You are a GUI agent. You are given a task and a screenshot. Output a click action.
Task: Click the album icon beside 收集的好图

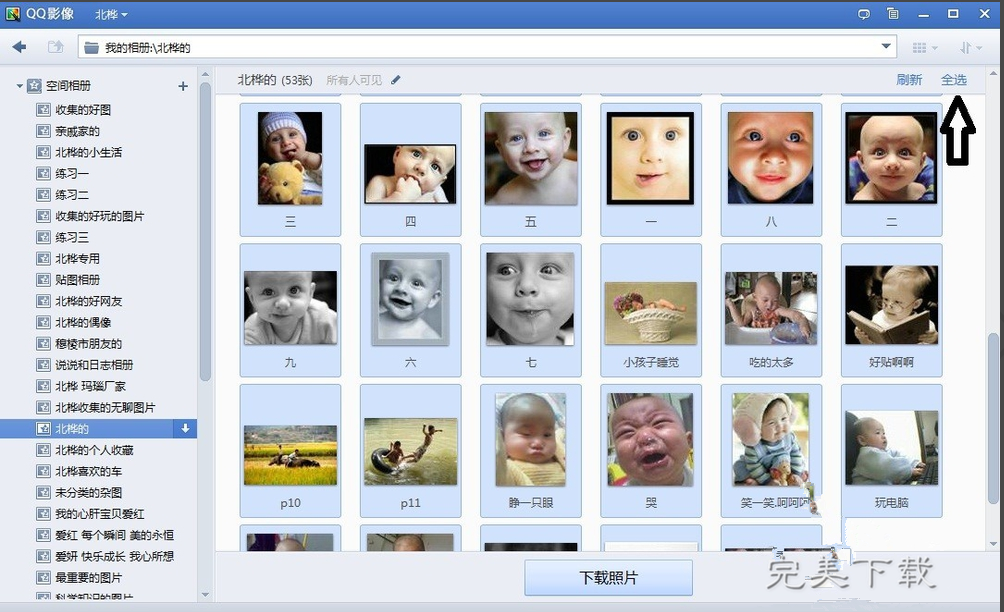pos(43,110)
